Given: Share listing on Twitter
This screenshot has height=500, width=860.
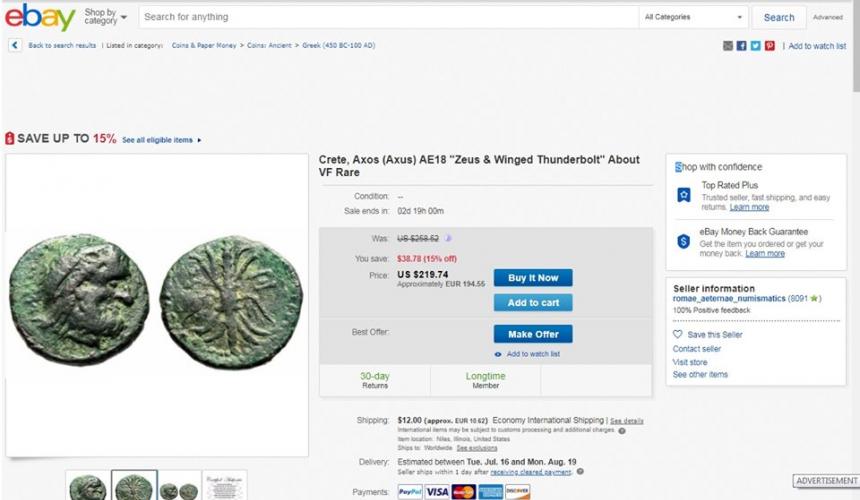Looking at the screenshot, I should click(x=756, y=46).
